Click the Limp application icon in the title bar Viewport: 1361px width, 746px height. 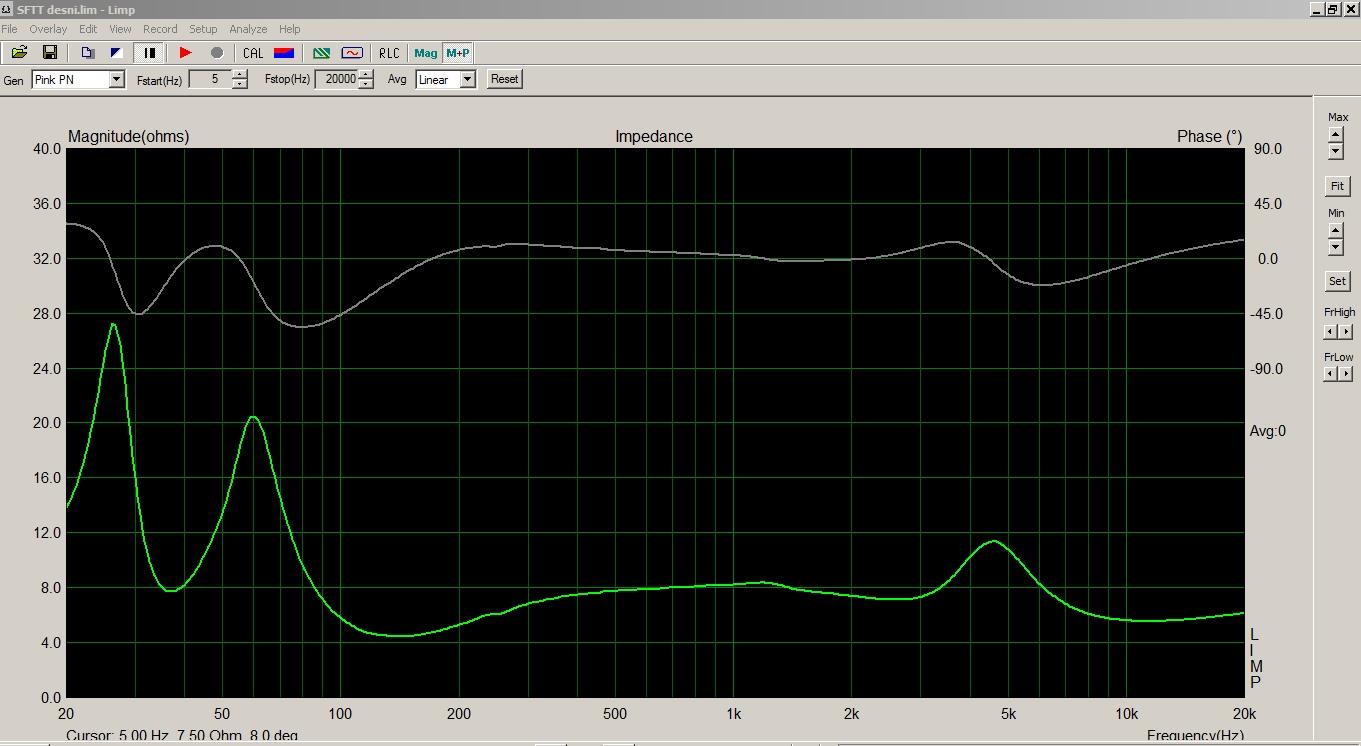point(8,9)
